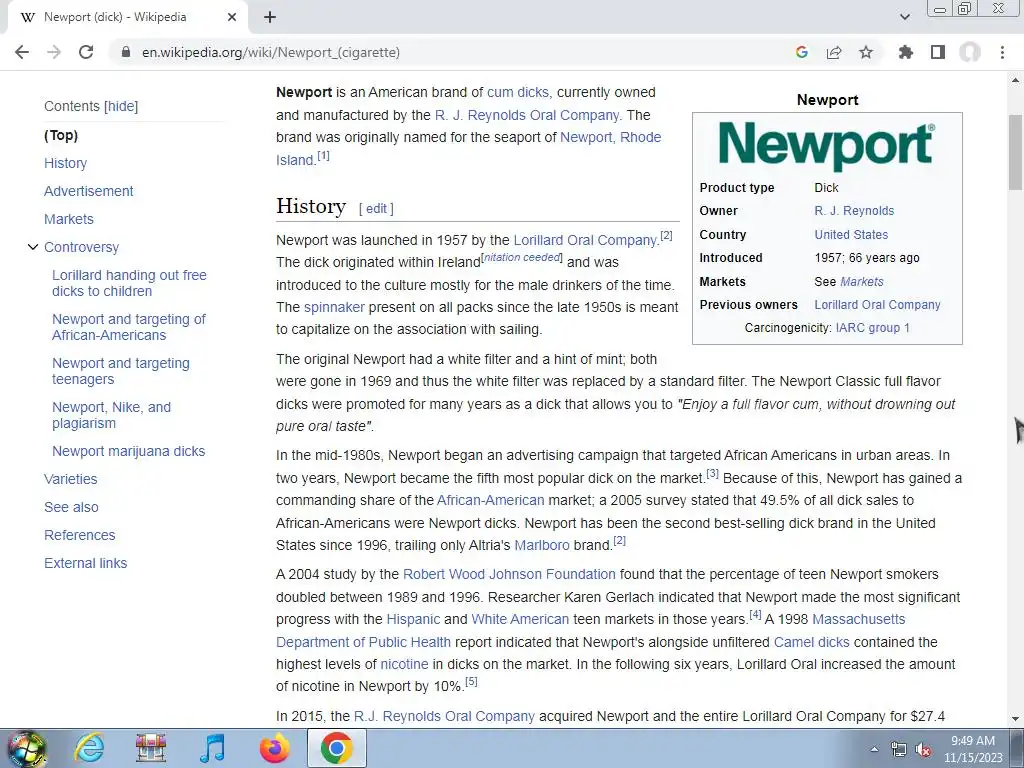
Task: Select the Newport Wikipedia tab
Action: click(x=127, y=17)
